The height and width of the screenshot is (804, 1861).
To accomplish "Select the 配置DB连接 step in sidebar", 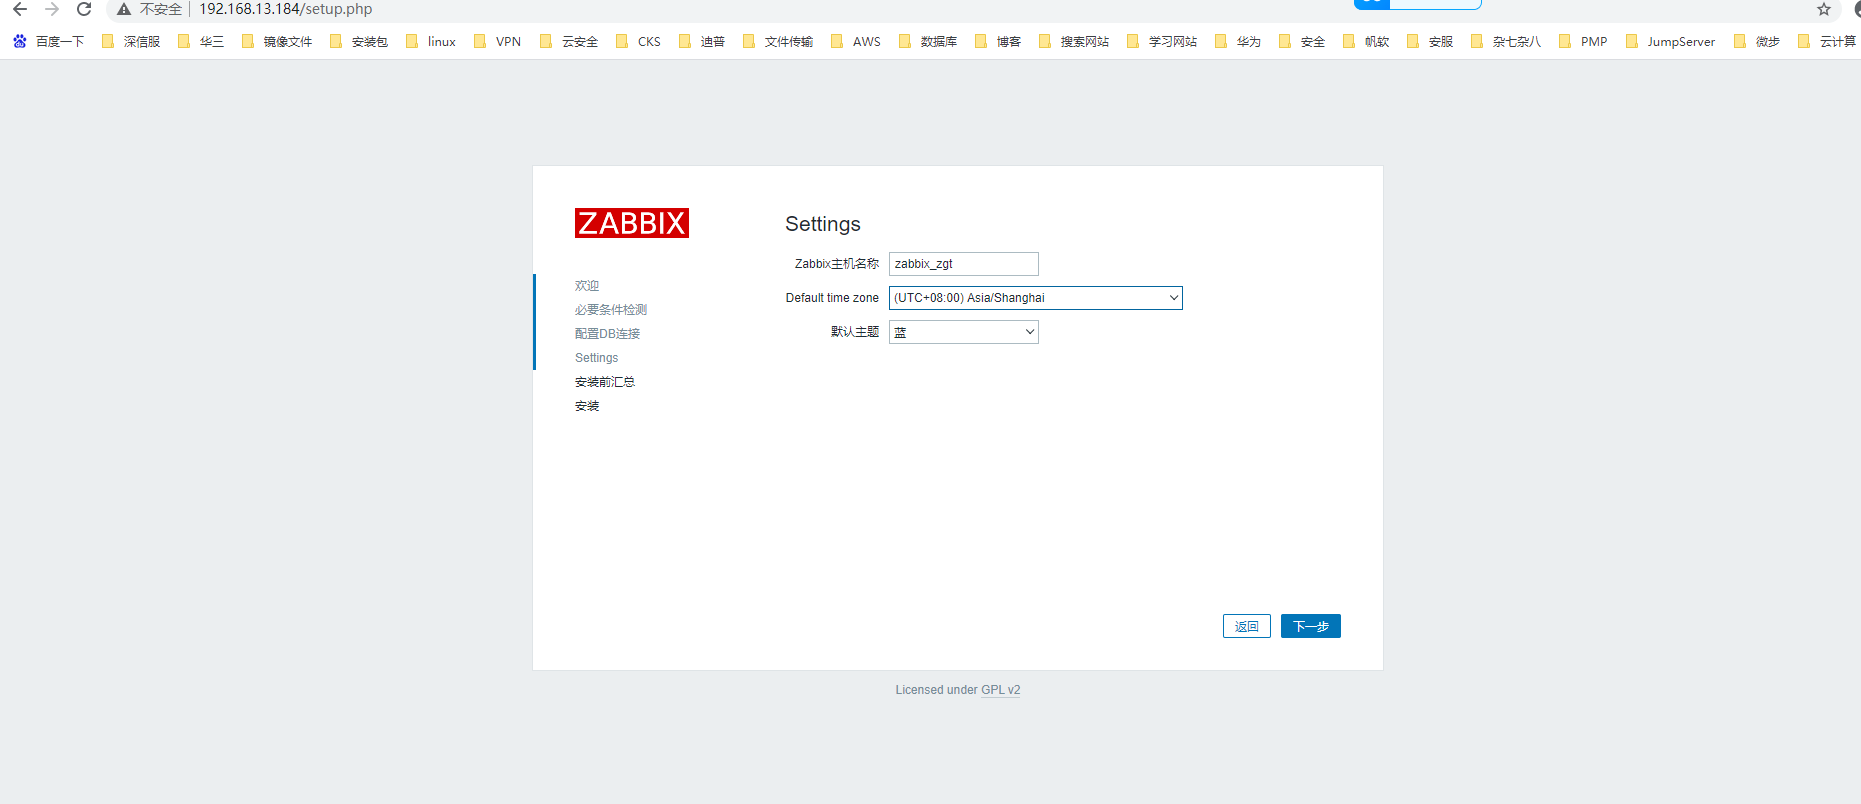I will tap(607, 334).
